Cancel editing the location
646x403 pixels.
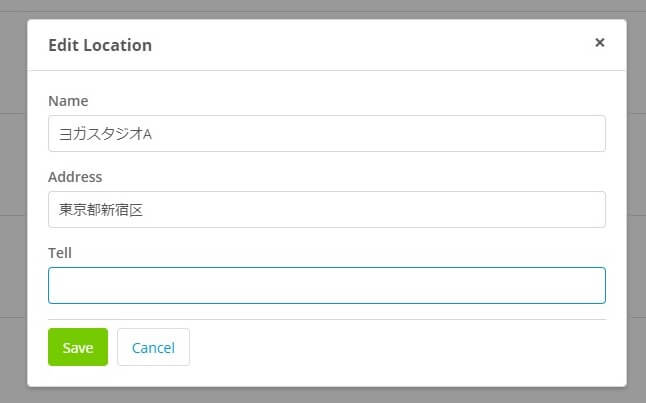coord(153,347)
